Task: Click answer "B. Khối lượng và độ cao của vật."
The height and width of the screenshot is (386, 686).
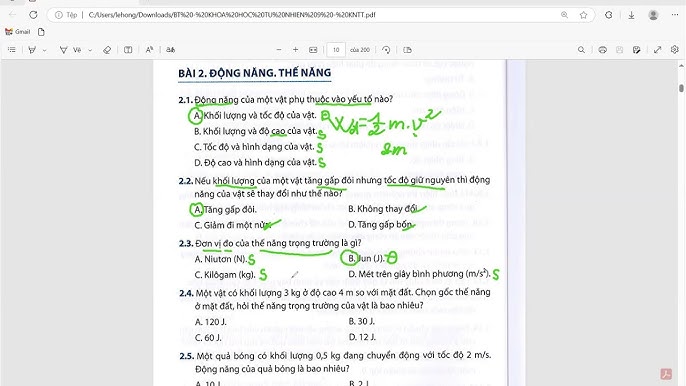Action: (256, 131)
